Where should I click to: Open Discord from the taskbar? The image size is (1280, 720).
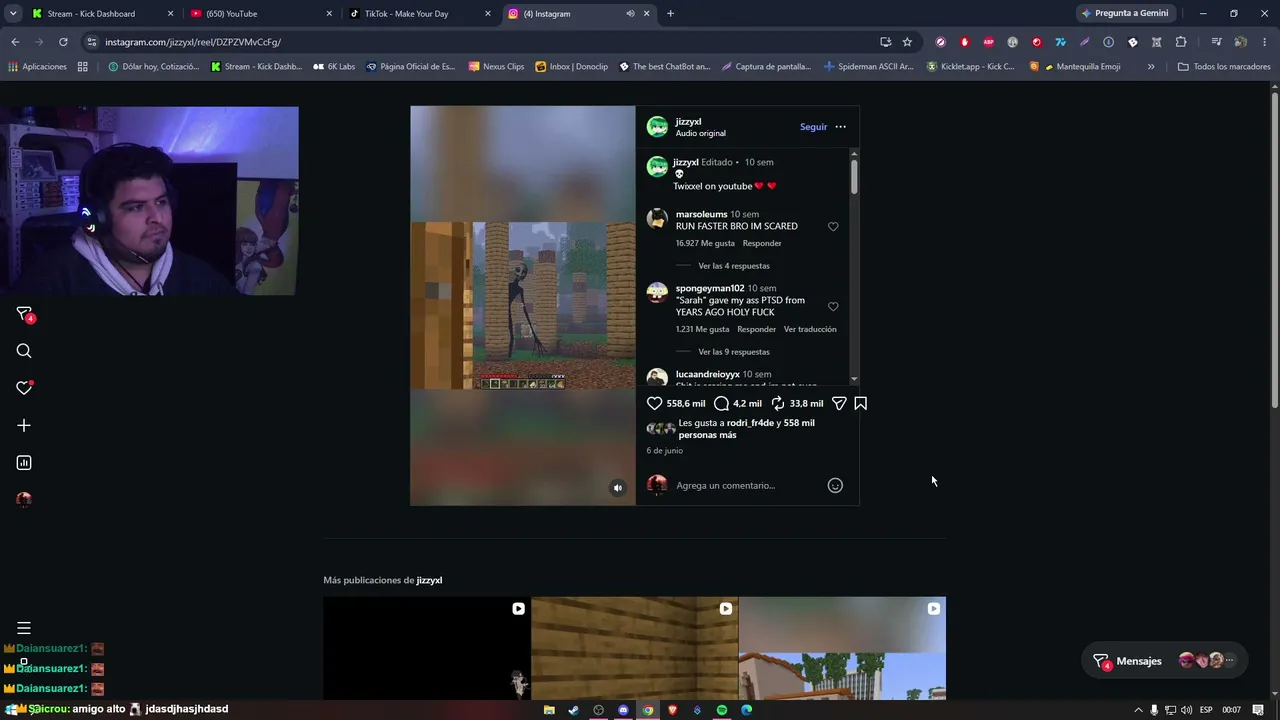(623, 710)
